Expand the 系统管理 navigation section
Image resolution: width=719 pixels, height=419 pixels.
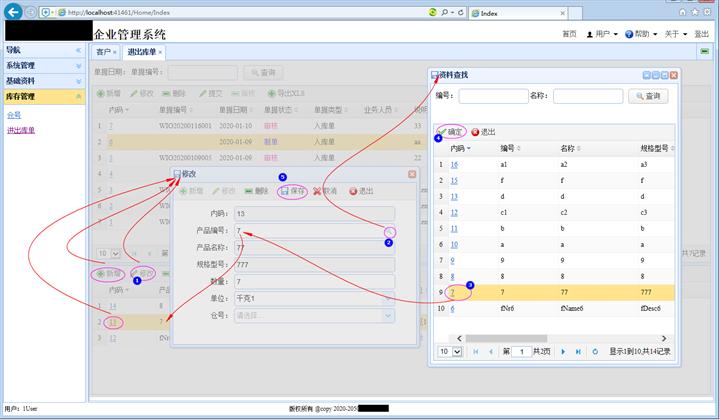tap(78, 65)
